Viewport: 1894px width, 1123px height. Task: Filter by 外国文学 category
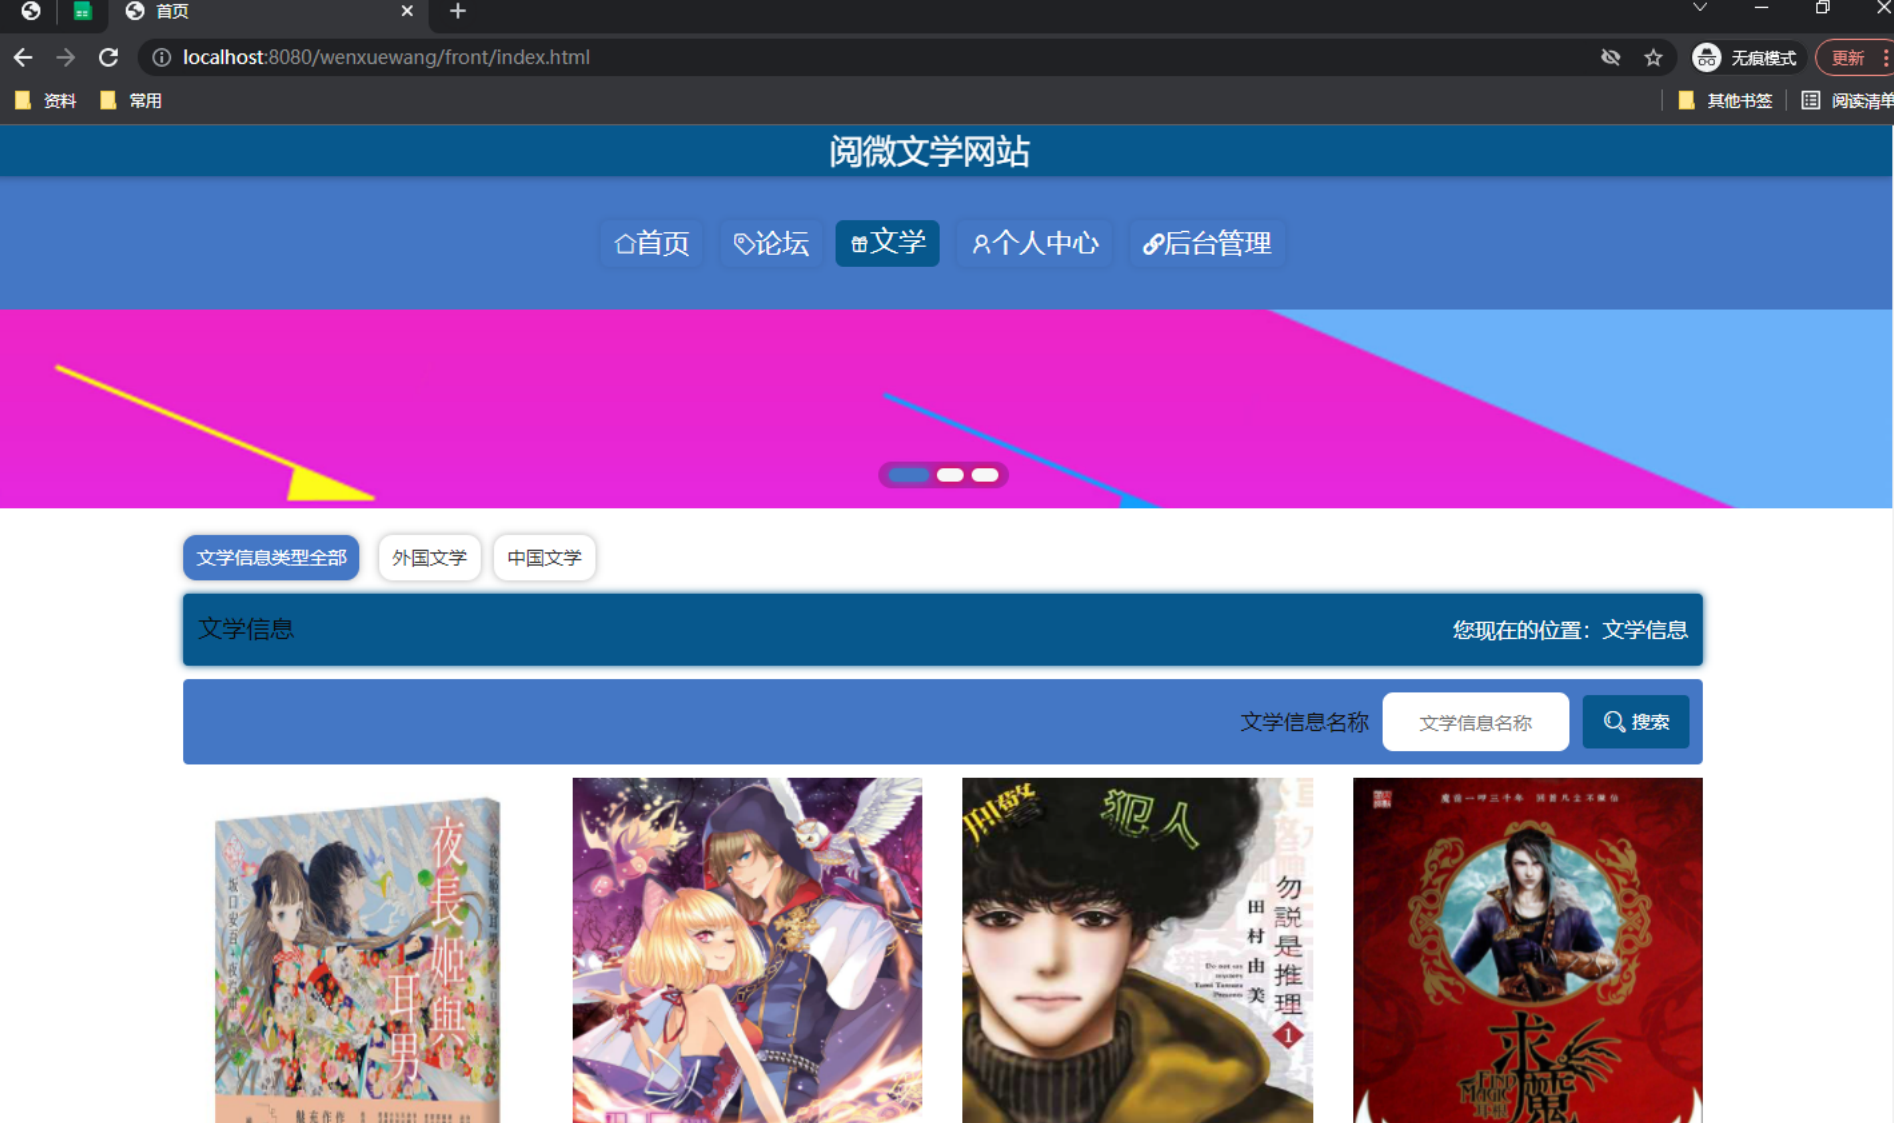tap(429, 557)
